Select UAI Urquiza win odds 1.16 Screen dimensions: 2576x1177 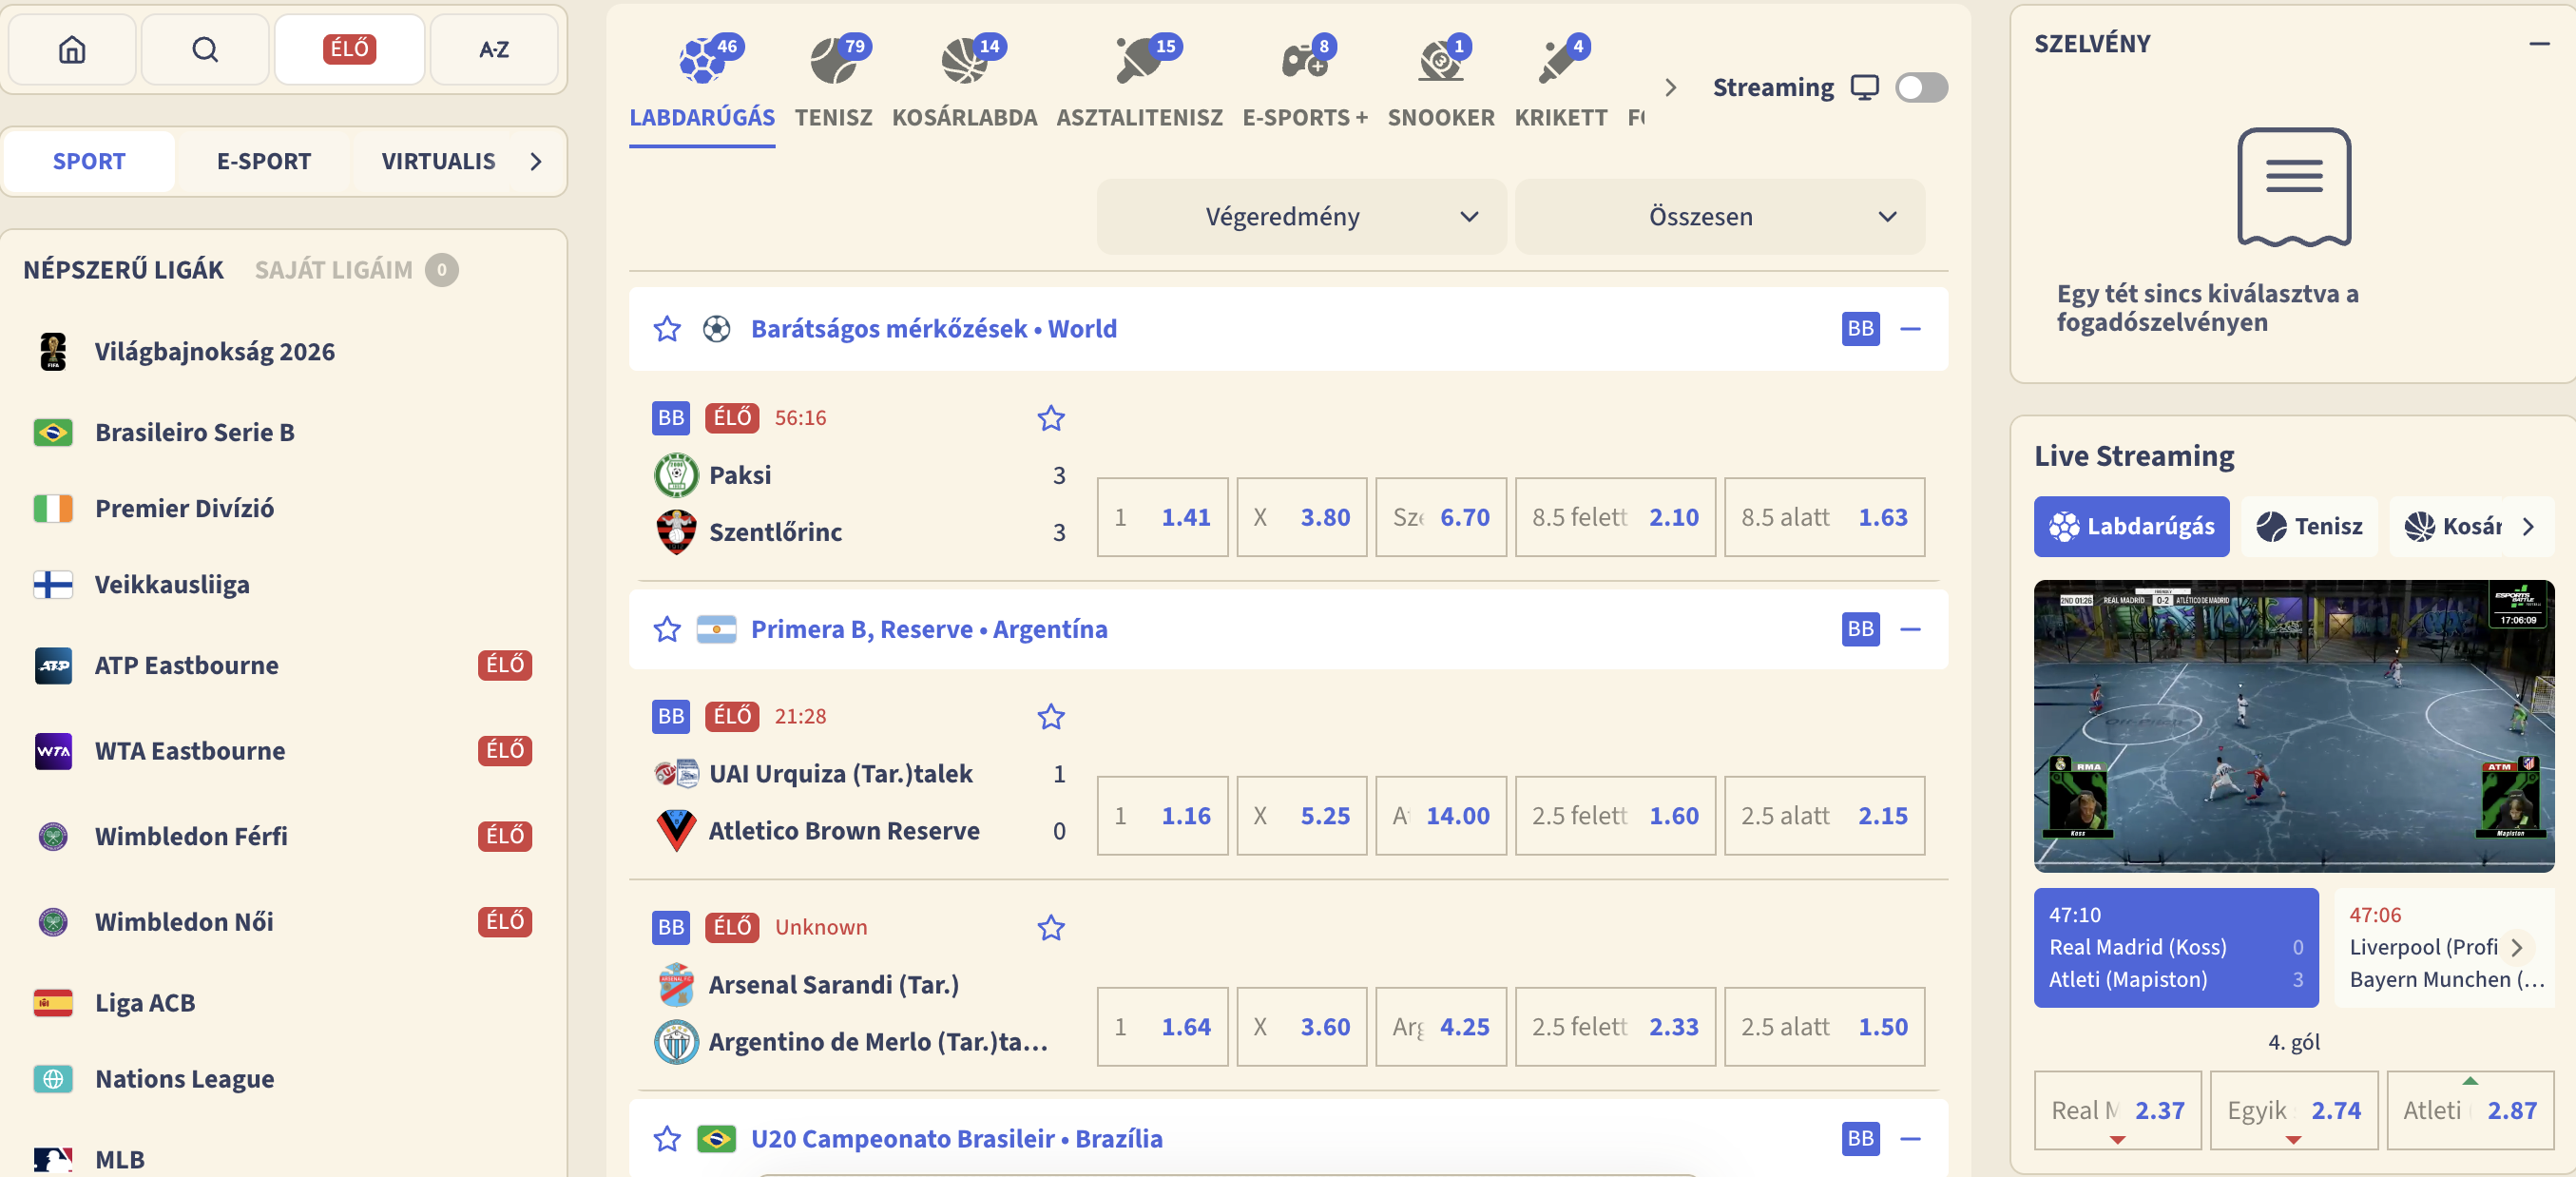point(1162,816)
